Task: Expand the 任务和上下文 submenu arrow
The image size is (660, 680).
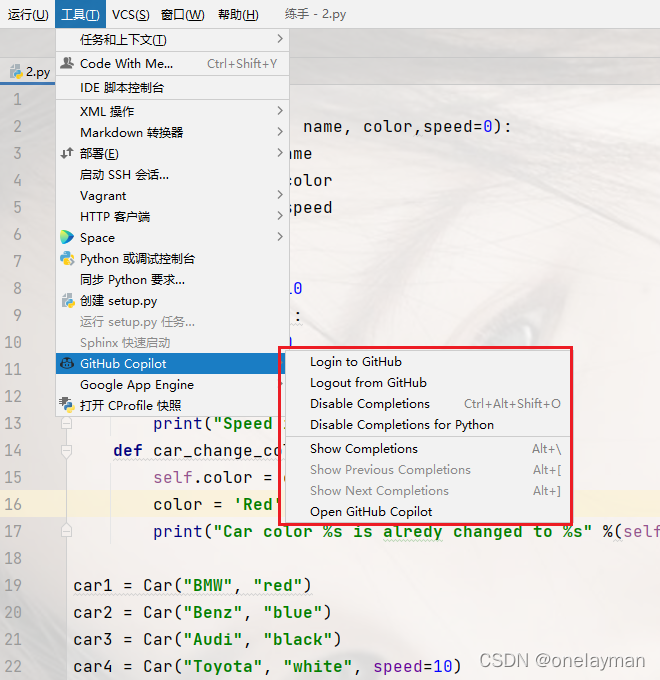Action: pos(280,39)
